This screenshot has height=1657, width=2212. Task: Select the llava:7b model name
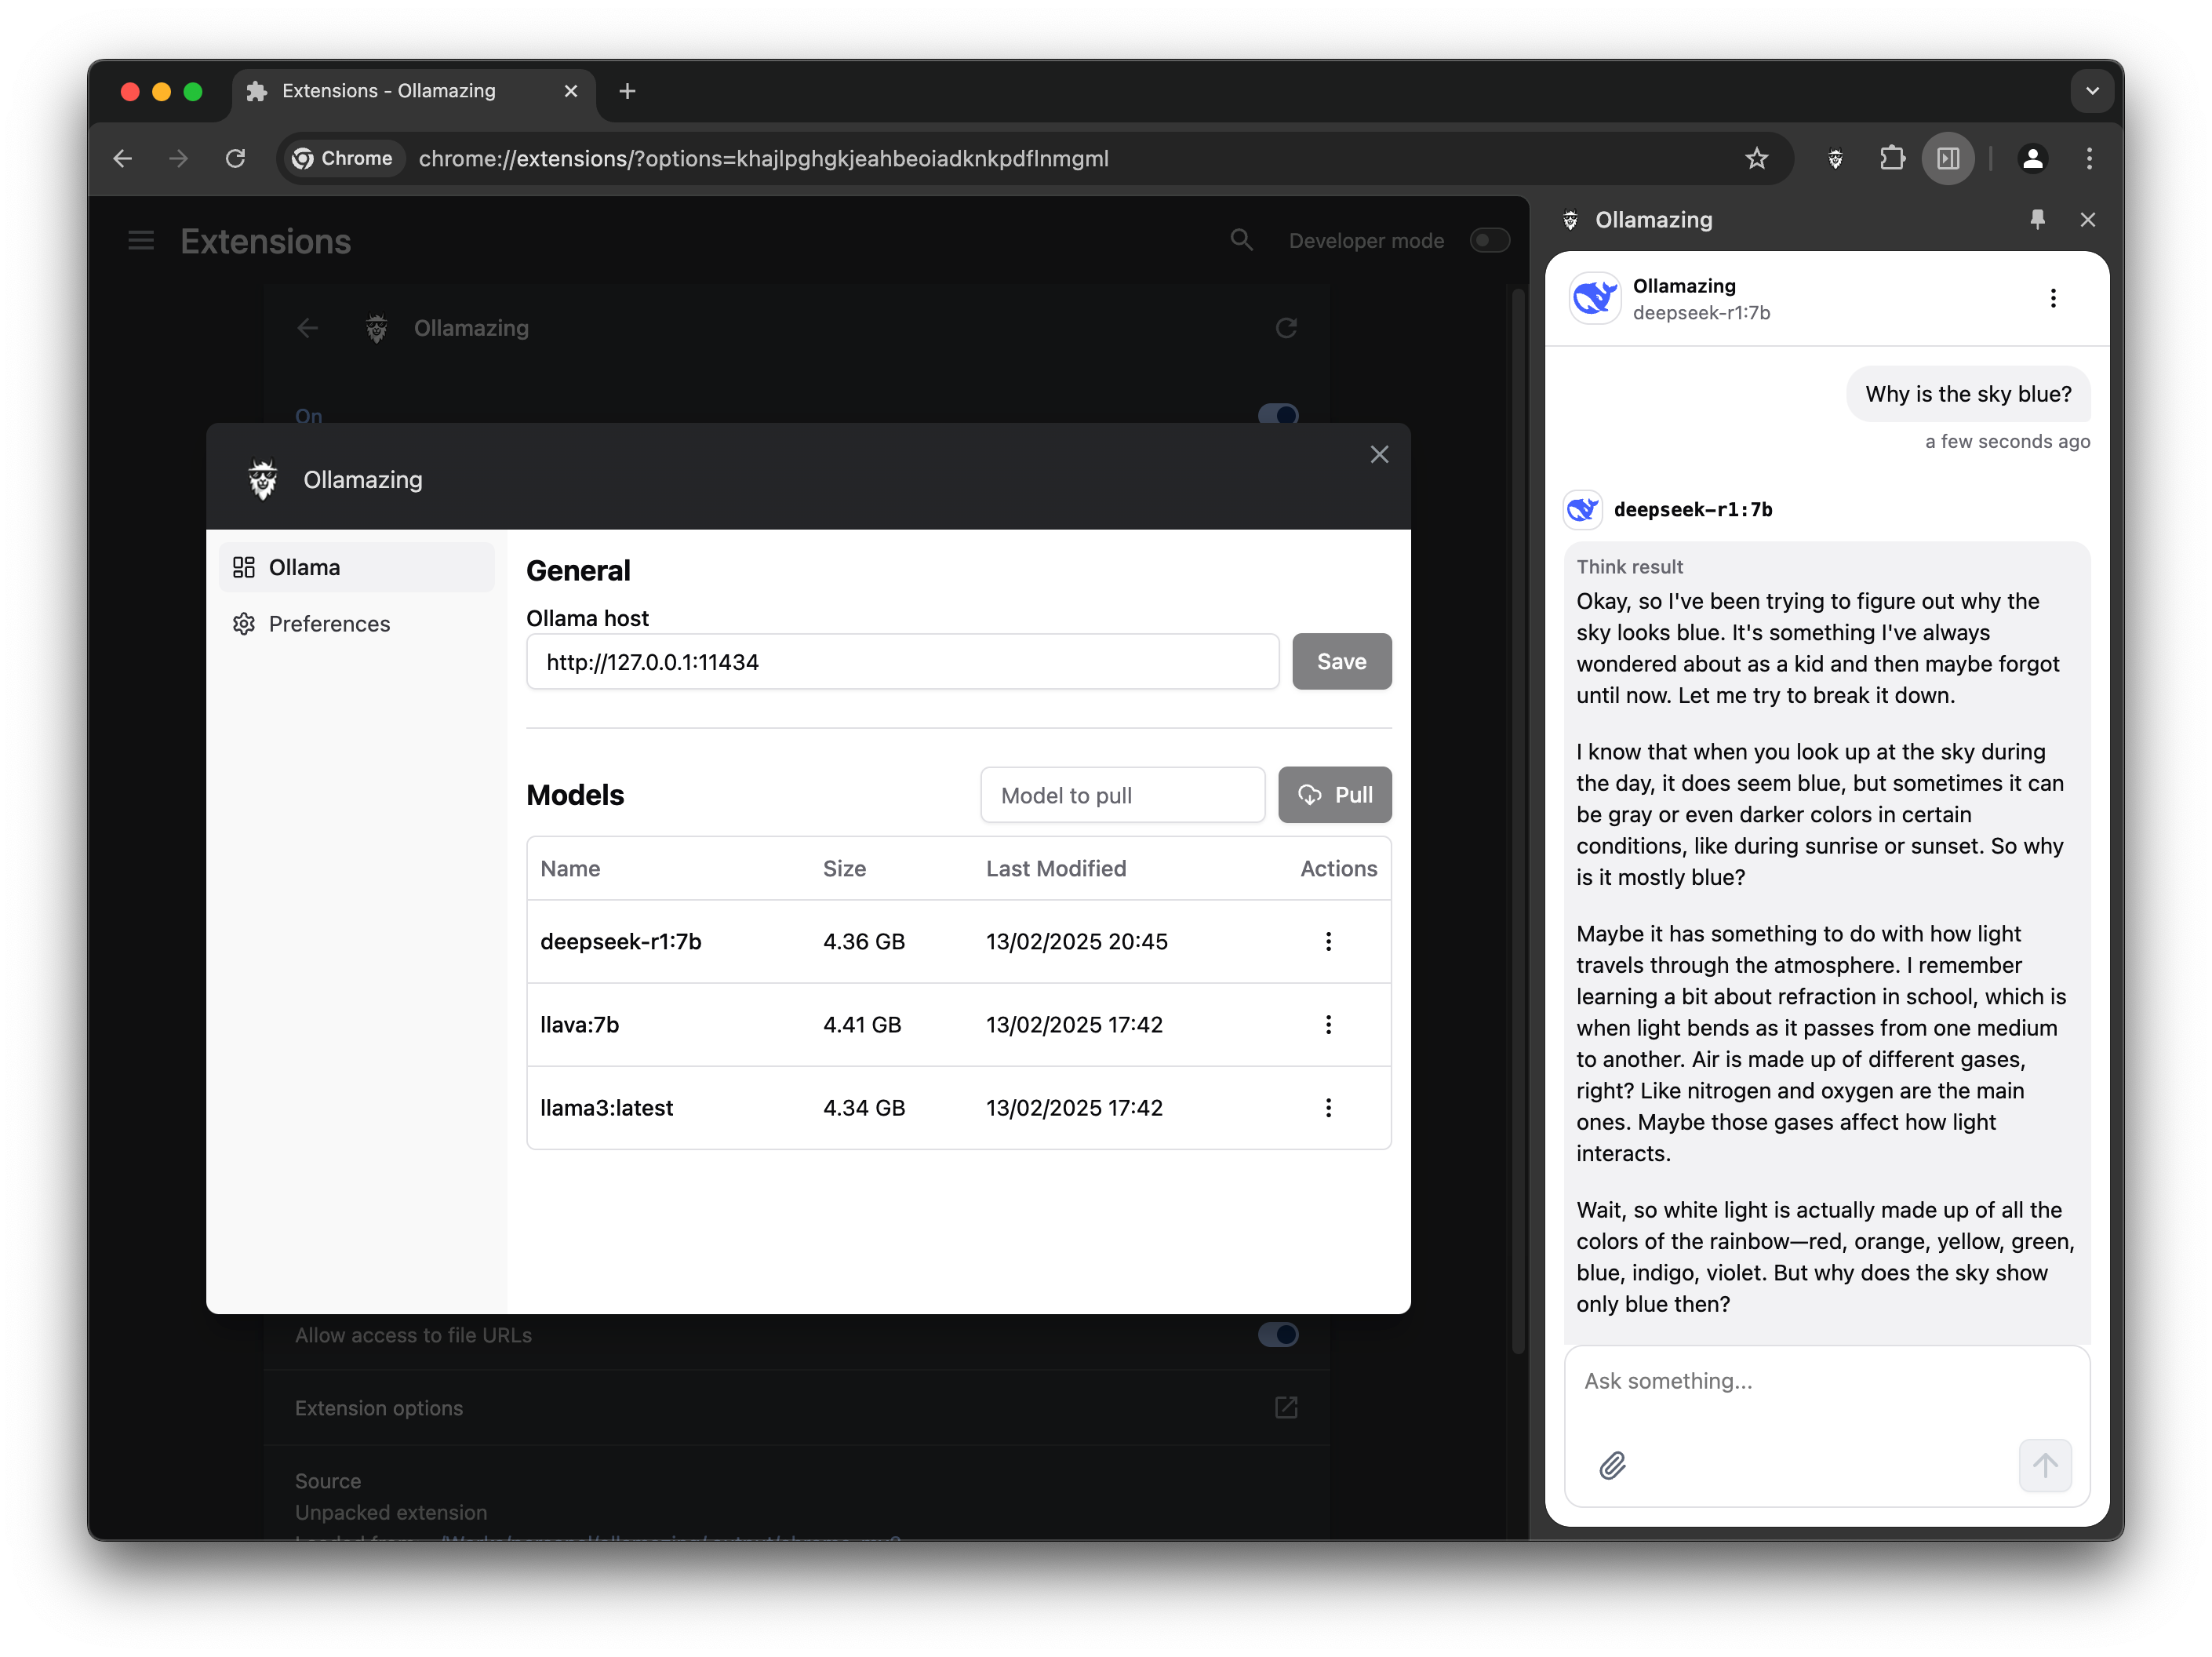click(x=580, y=1024)
